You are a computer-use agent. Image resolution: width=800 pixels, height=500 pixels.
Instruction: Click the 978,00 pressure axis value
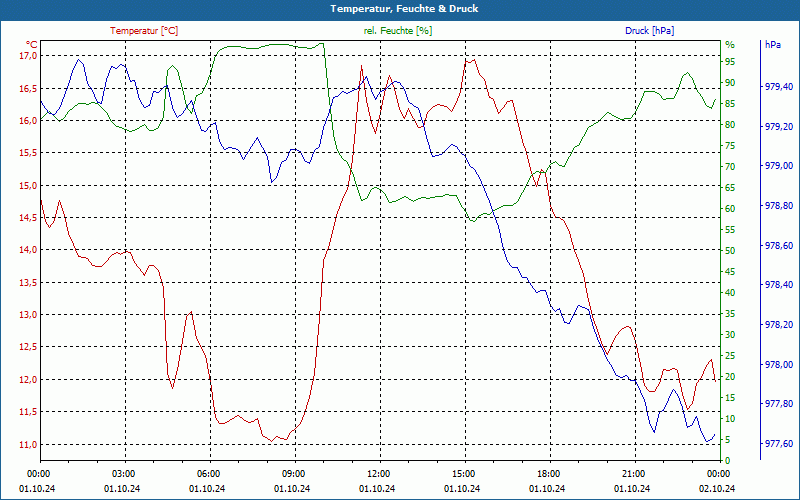click(x=779, y=364)
